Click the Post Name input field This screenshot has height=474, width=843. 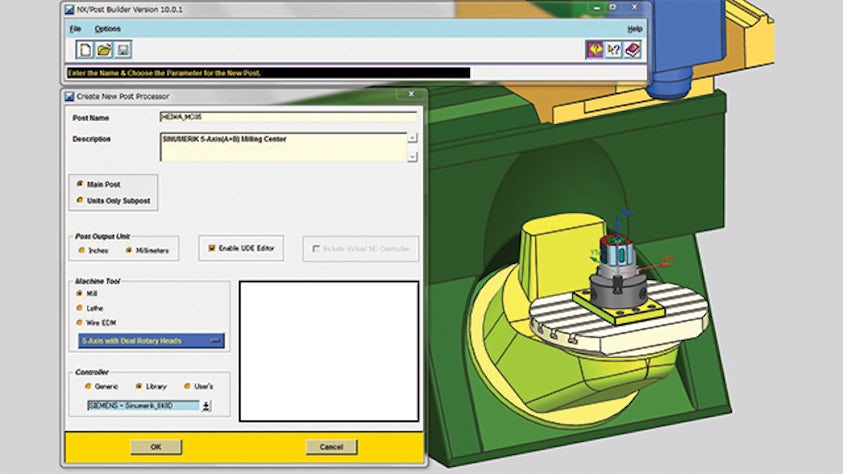pos(288,117)
